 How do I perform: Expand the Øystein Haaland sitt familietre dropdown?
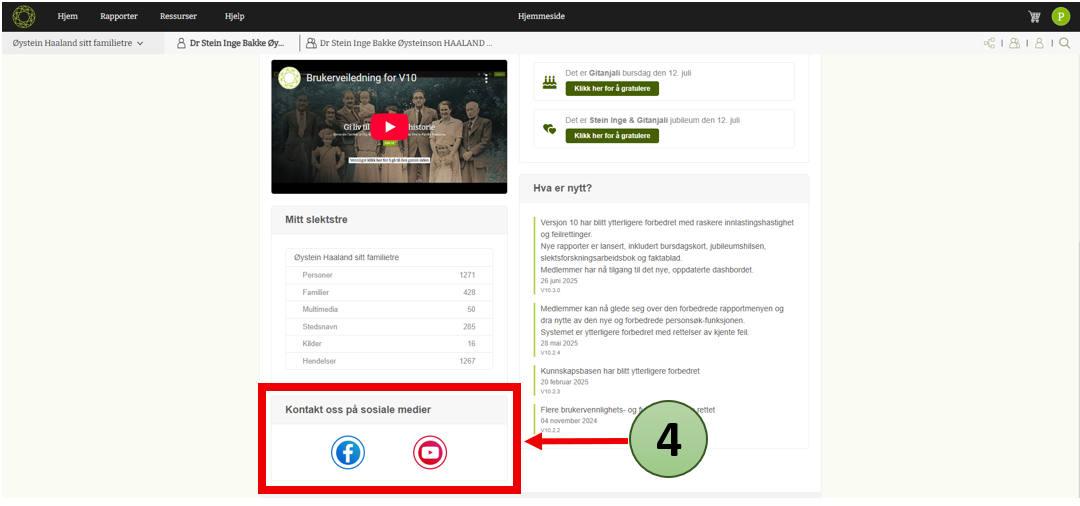pyautogui.click(x=78, y=43)
